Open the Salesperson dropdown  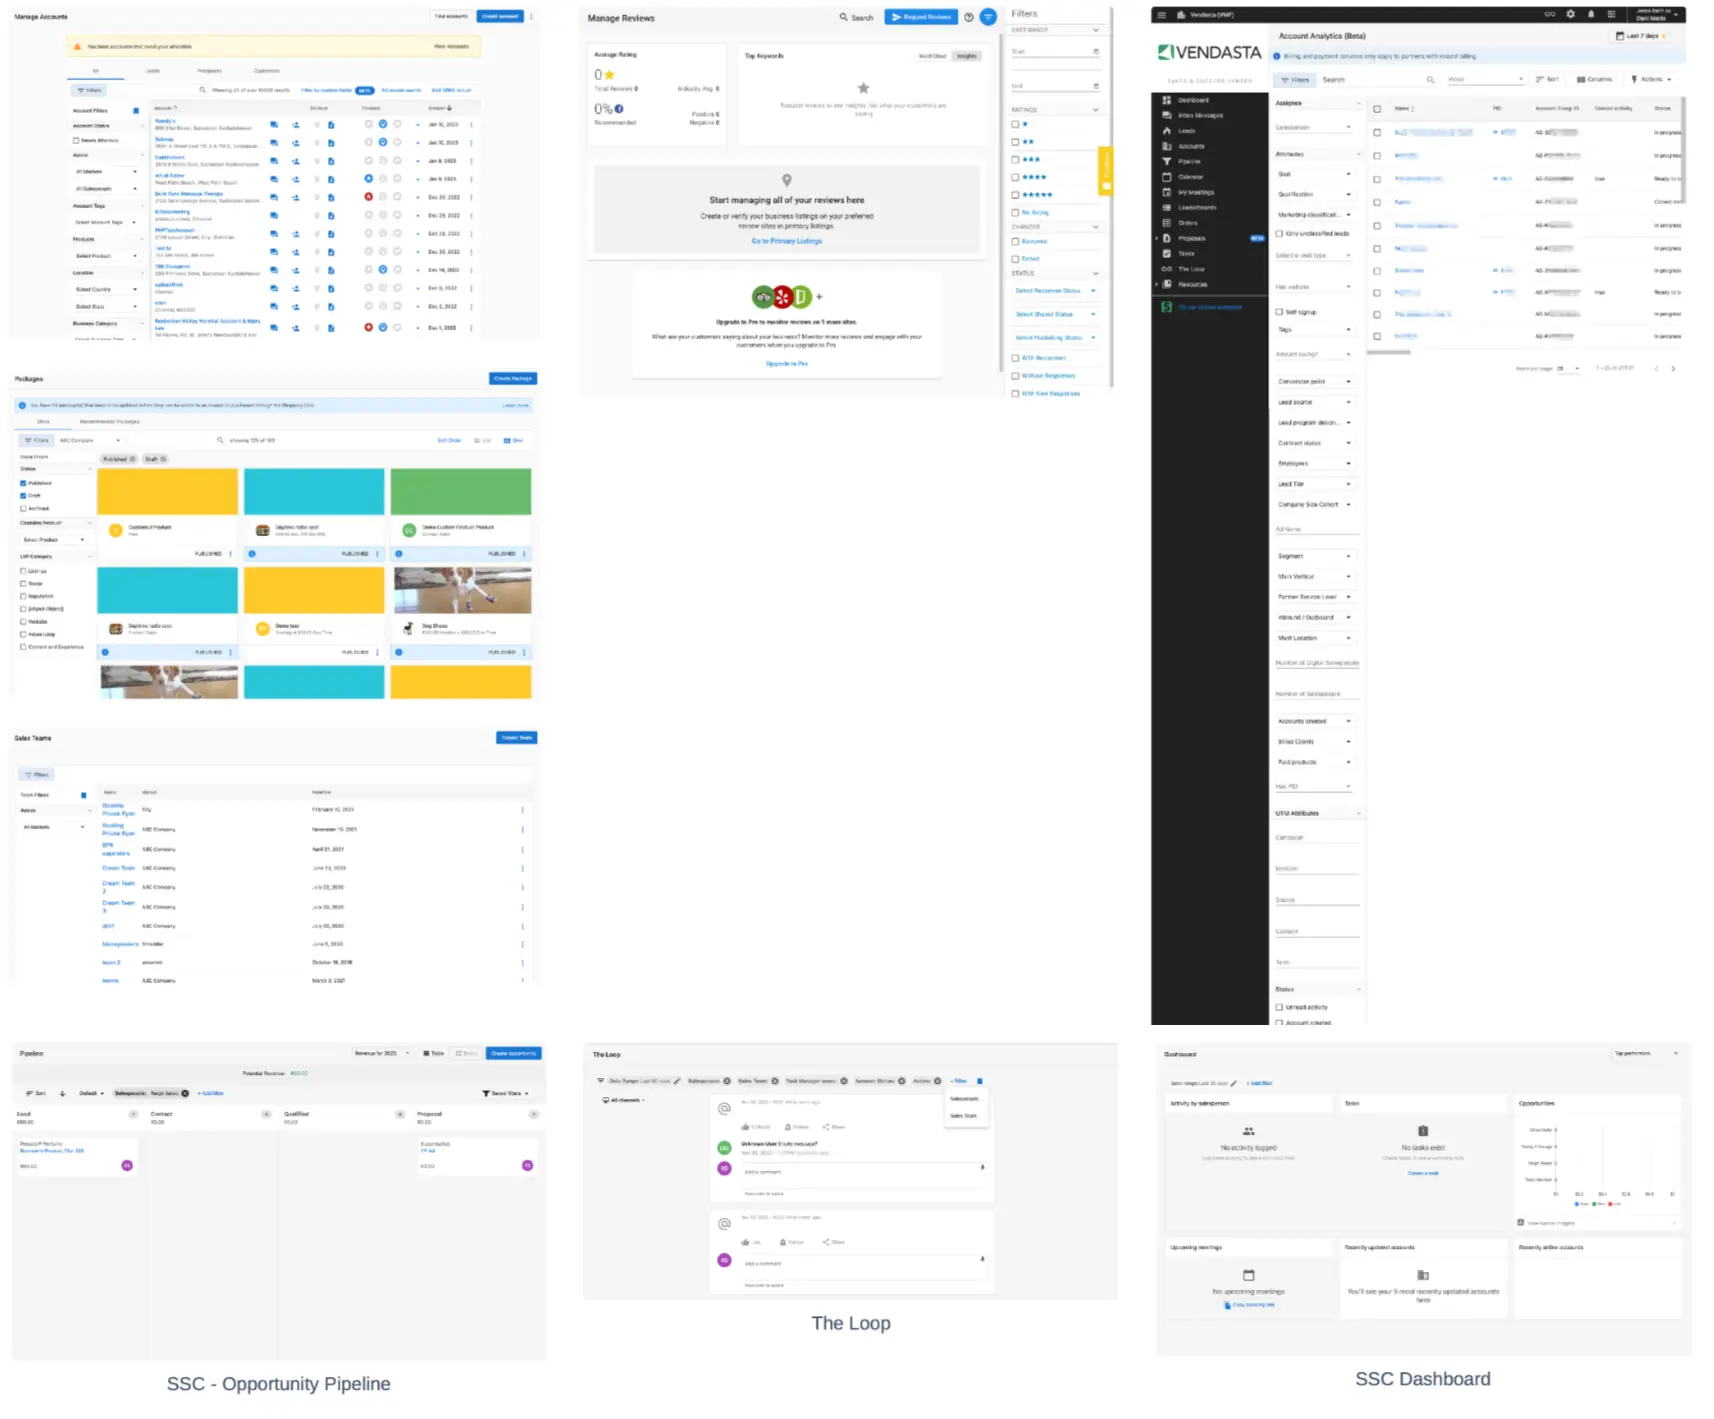[1313, 128]
